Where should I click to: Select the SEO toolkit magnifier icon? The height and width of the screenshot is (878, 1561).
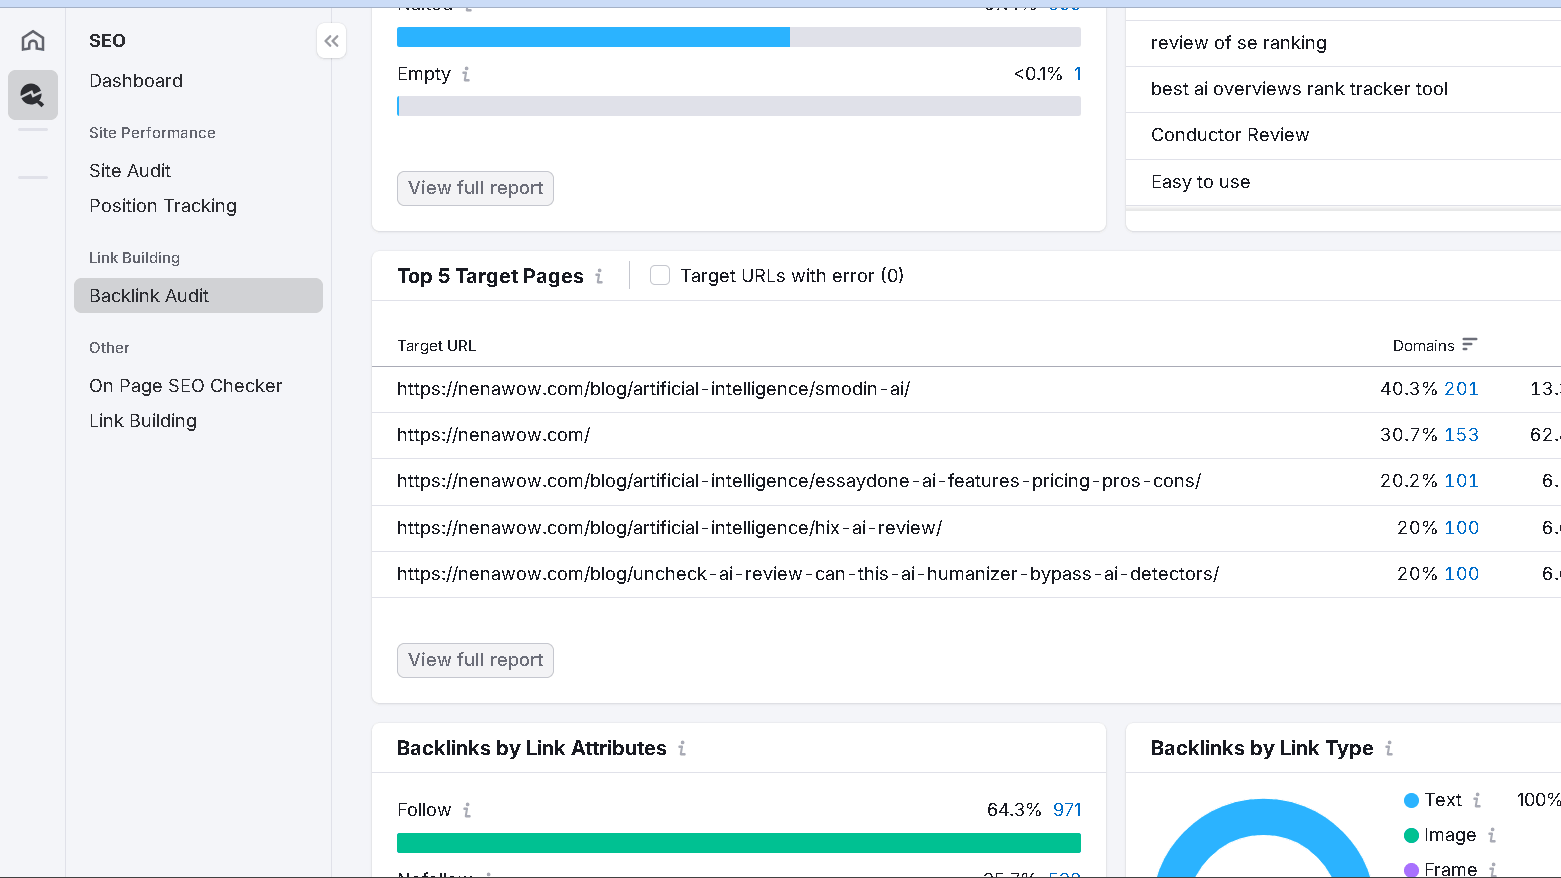[33, 95]
